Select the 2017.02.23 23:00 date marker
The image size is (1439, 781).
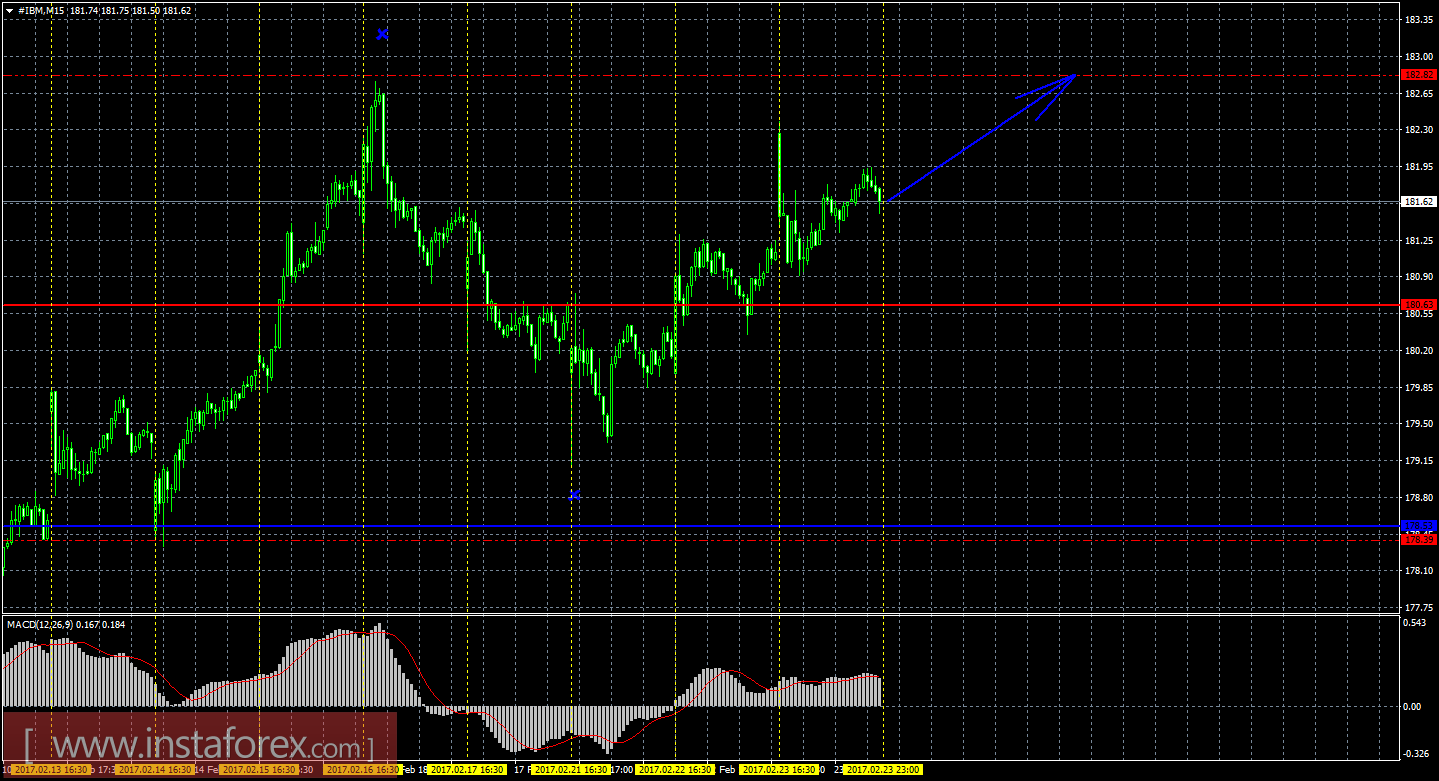tap(884, 770)
